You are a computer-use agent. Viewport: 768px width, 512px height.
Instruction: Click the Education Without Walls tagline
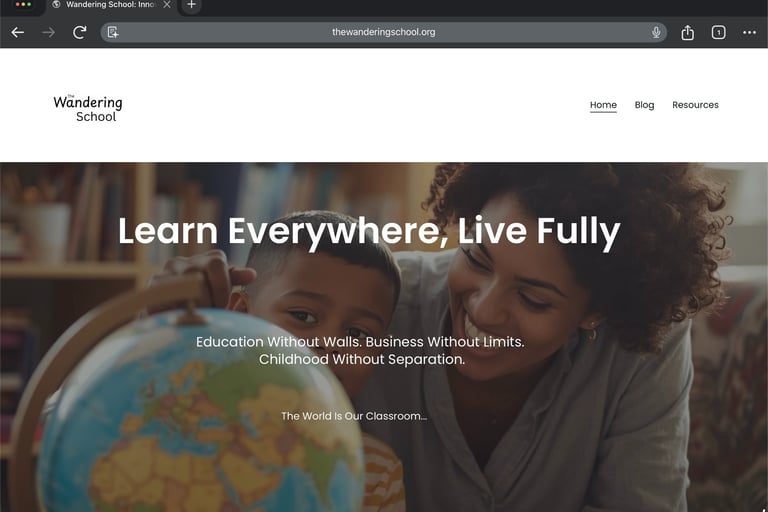[360, 350]
